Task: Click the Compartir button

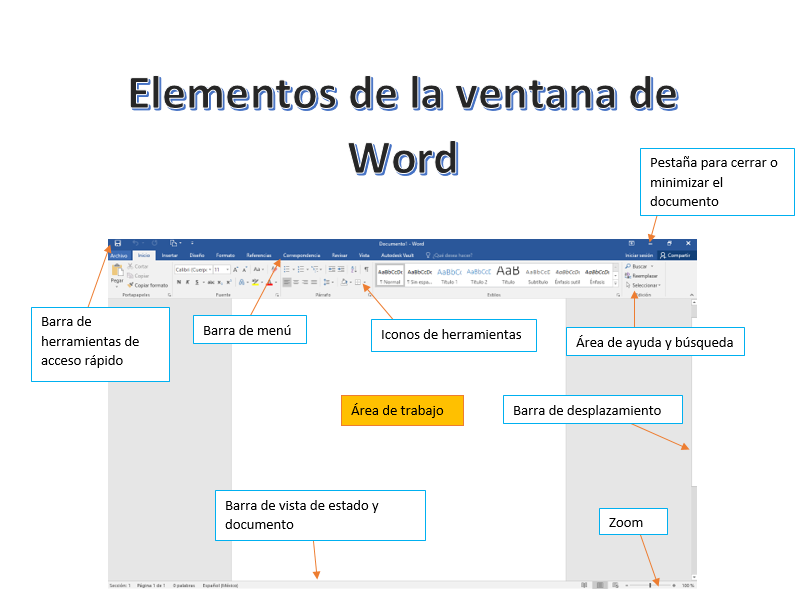Action: 675,255
